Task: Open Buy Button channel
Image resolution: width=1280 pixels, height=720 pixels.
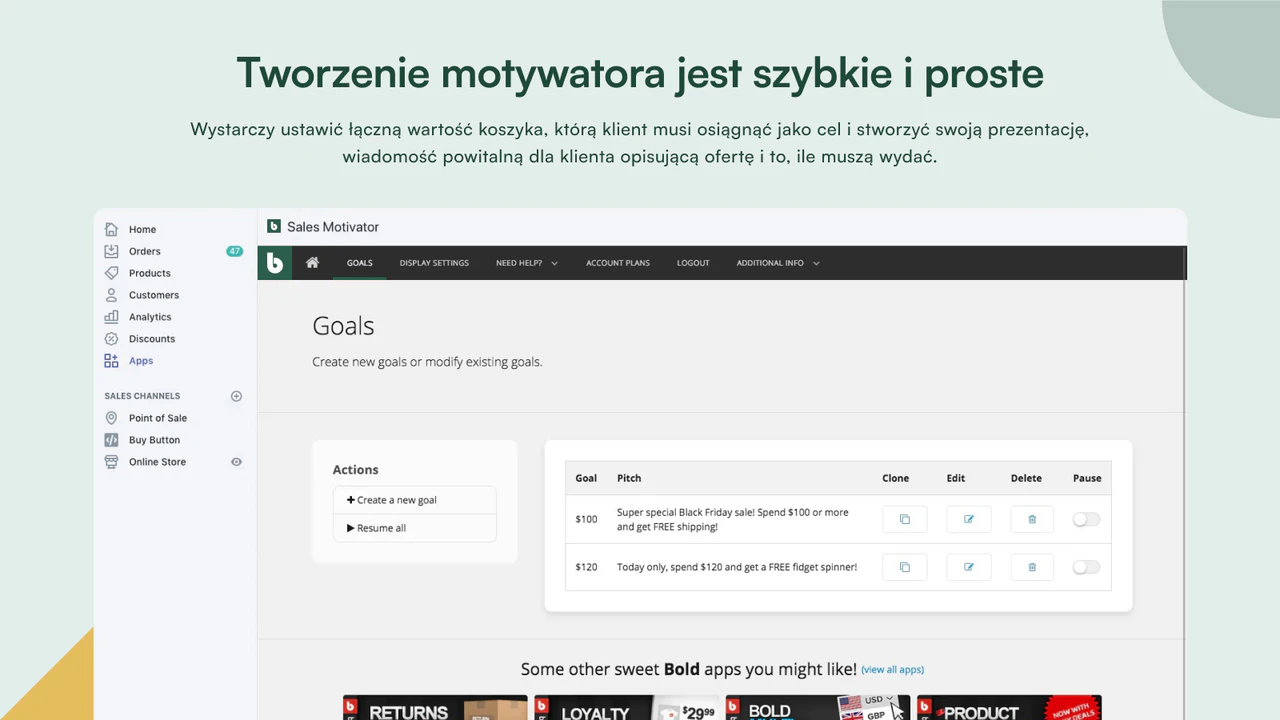Action: tap(155, 440)
